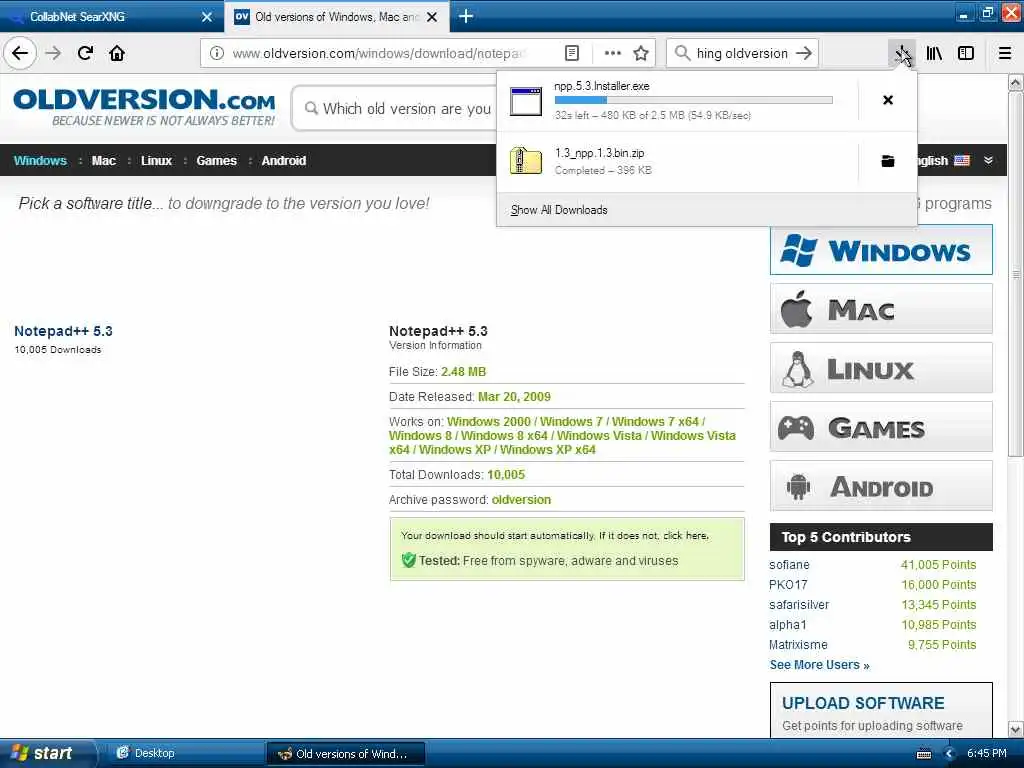Click 'Archive password: oldversion' text
Screen dimensions: 1024x768
point(470,500)
